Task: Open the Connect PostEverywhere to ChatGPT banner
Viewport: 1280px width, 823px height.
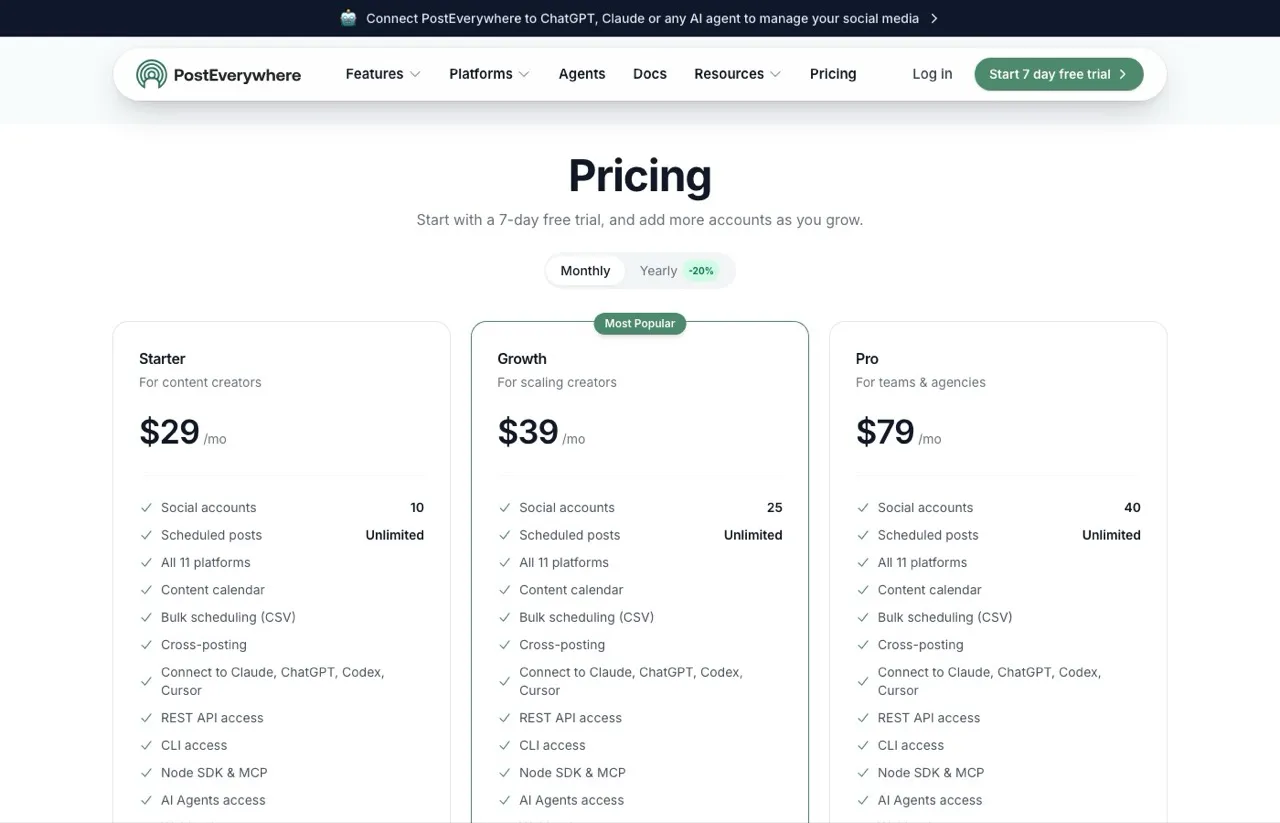Action: [640, 18]
